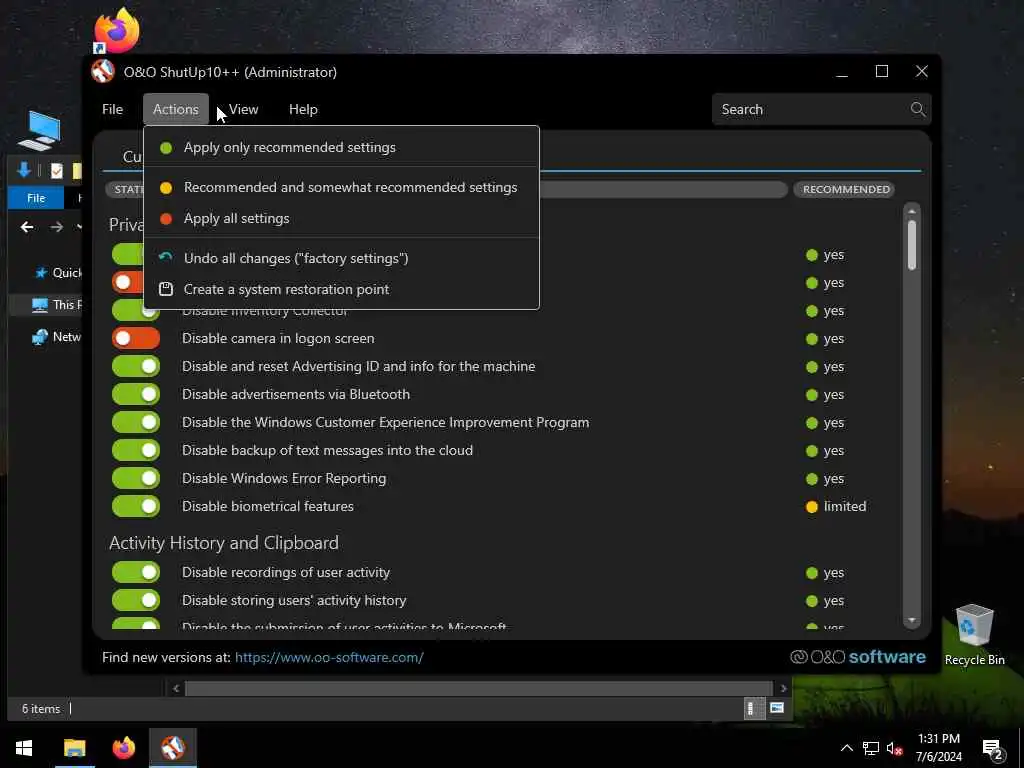Click yellow limited indicator for biometrical features
The width and height of the screenshot is (1024, 768).
[812, 507]
